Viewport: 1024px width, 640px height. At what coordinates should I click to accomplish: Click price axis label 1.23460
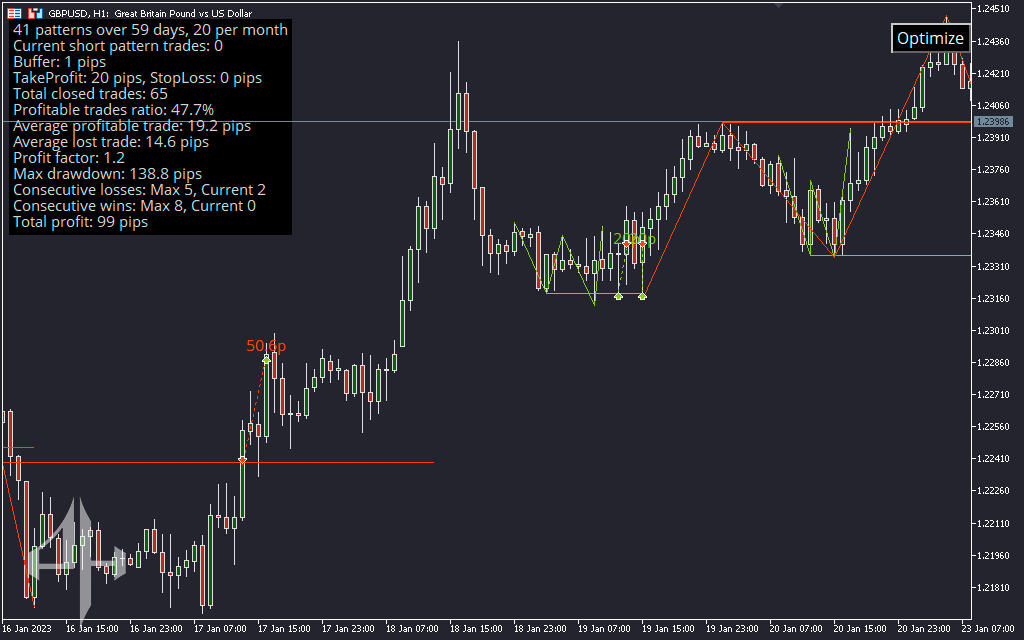tap(993, 234)
